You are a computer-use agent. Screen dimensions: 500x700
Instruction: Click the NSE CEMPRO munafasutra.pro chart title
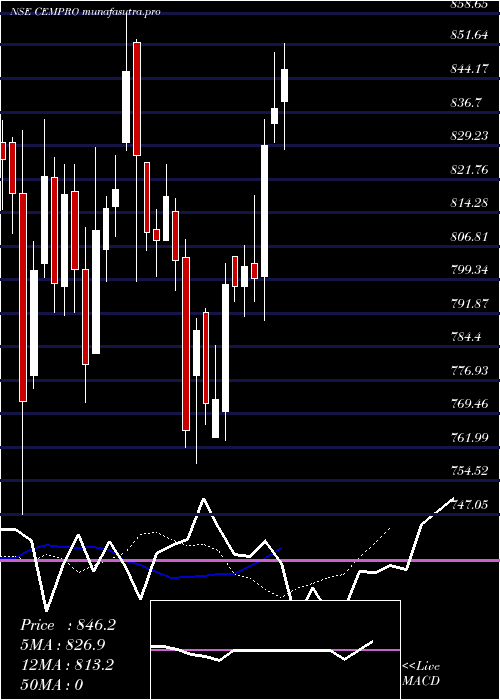pyautogui.click(x=85, y=12)
